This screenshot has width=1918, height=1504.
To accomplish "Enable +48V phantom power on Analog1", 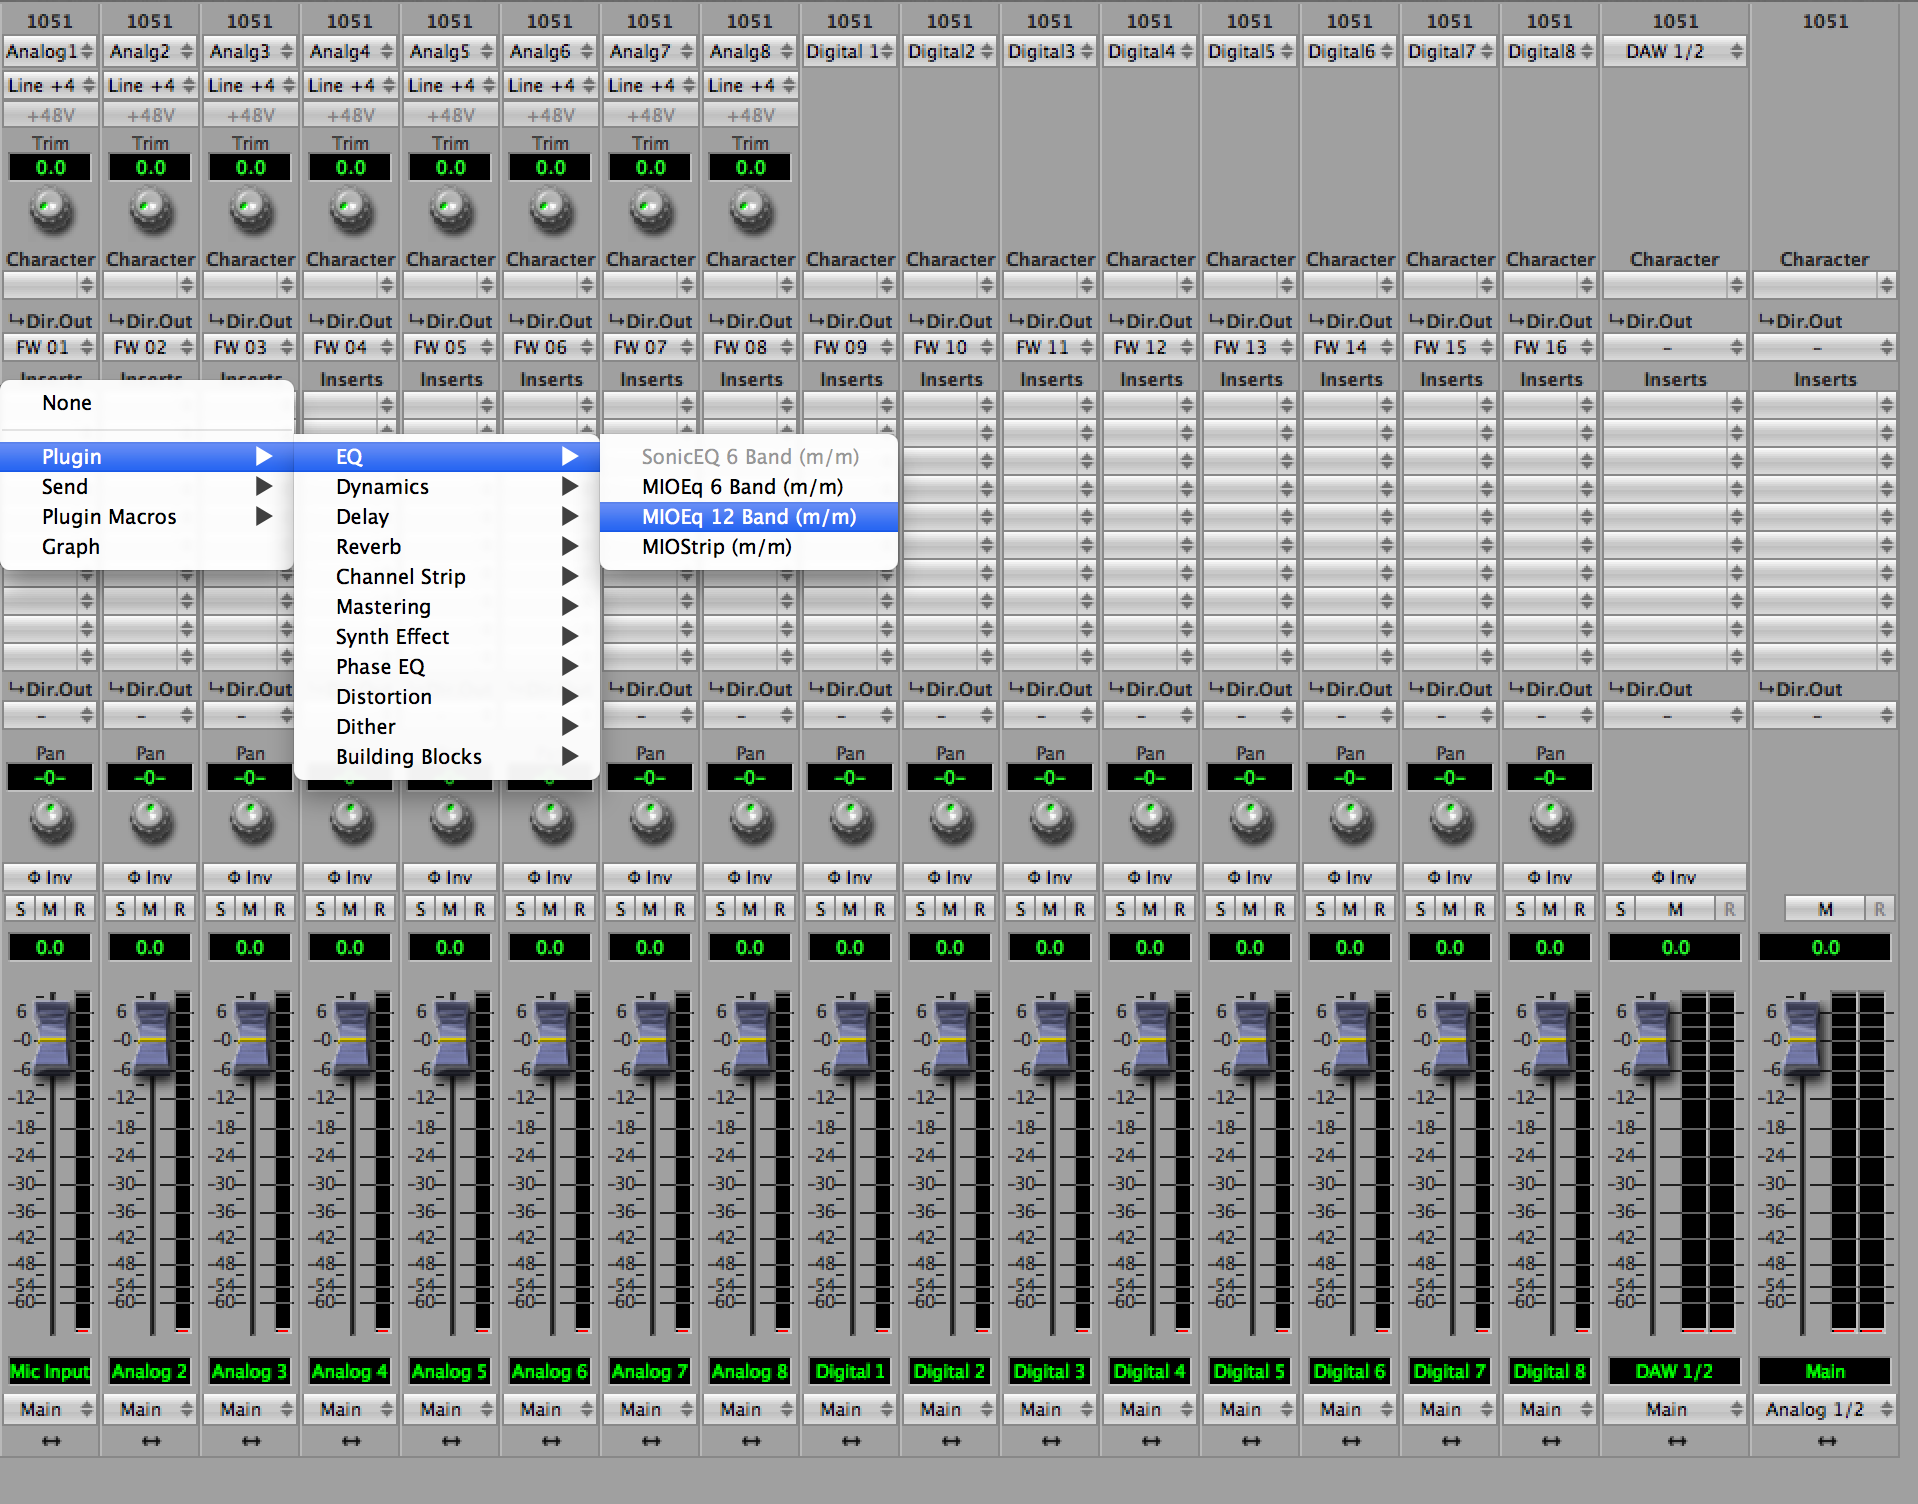I will [50, 115].
